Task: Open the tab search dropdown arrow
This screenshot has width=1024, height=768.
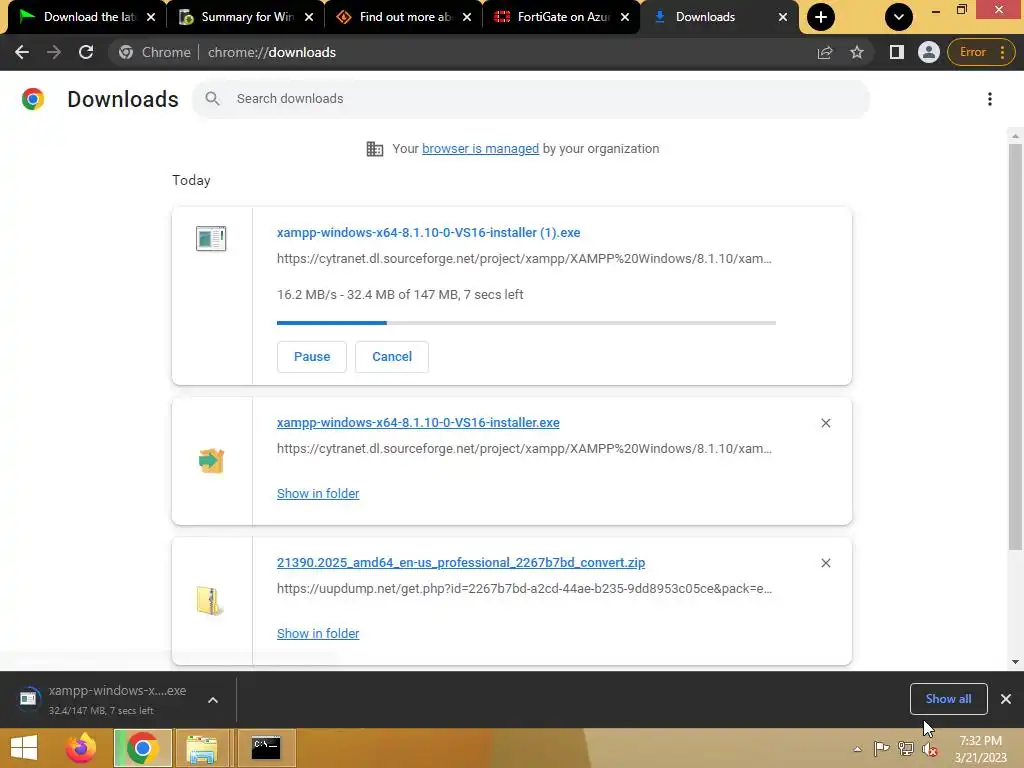Action: pos(899,17)
